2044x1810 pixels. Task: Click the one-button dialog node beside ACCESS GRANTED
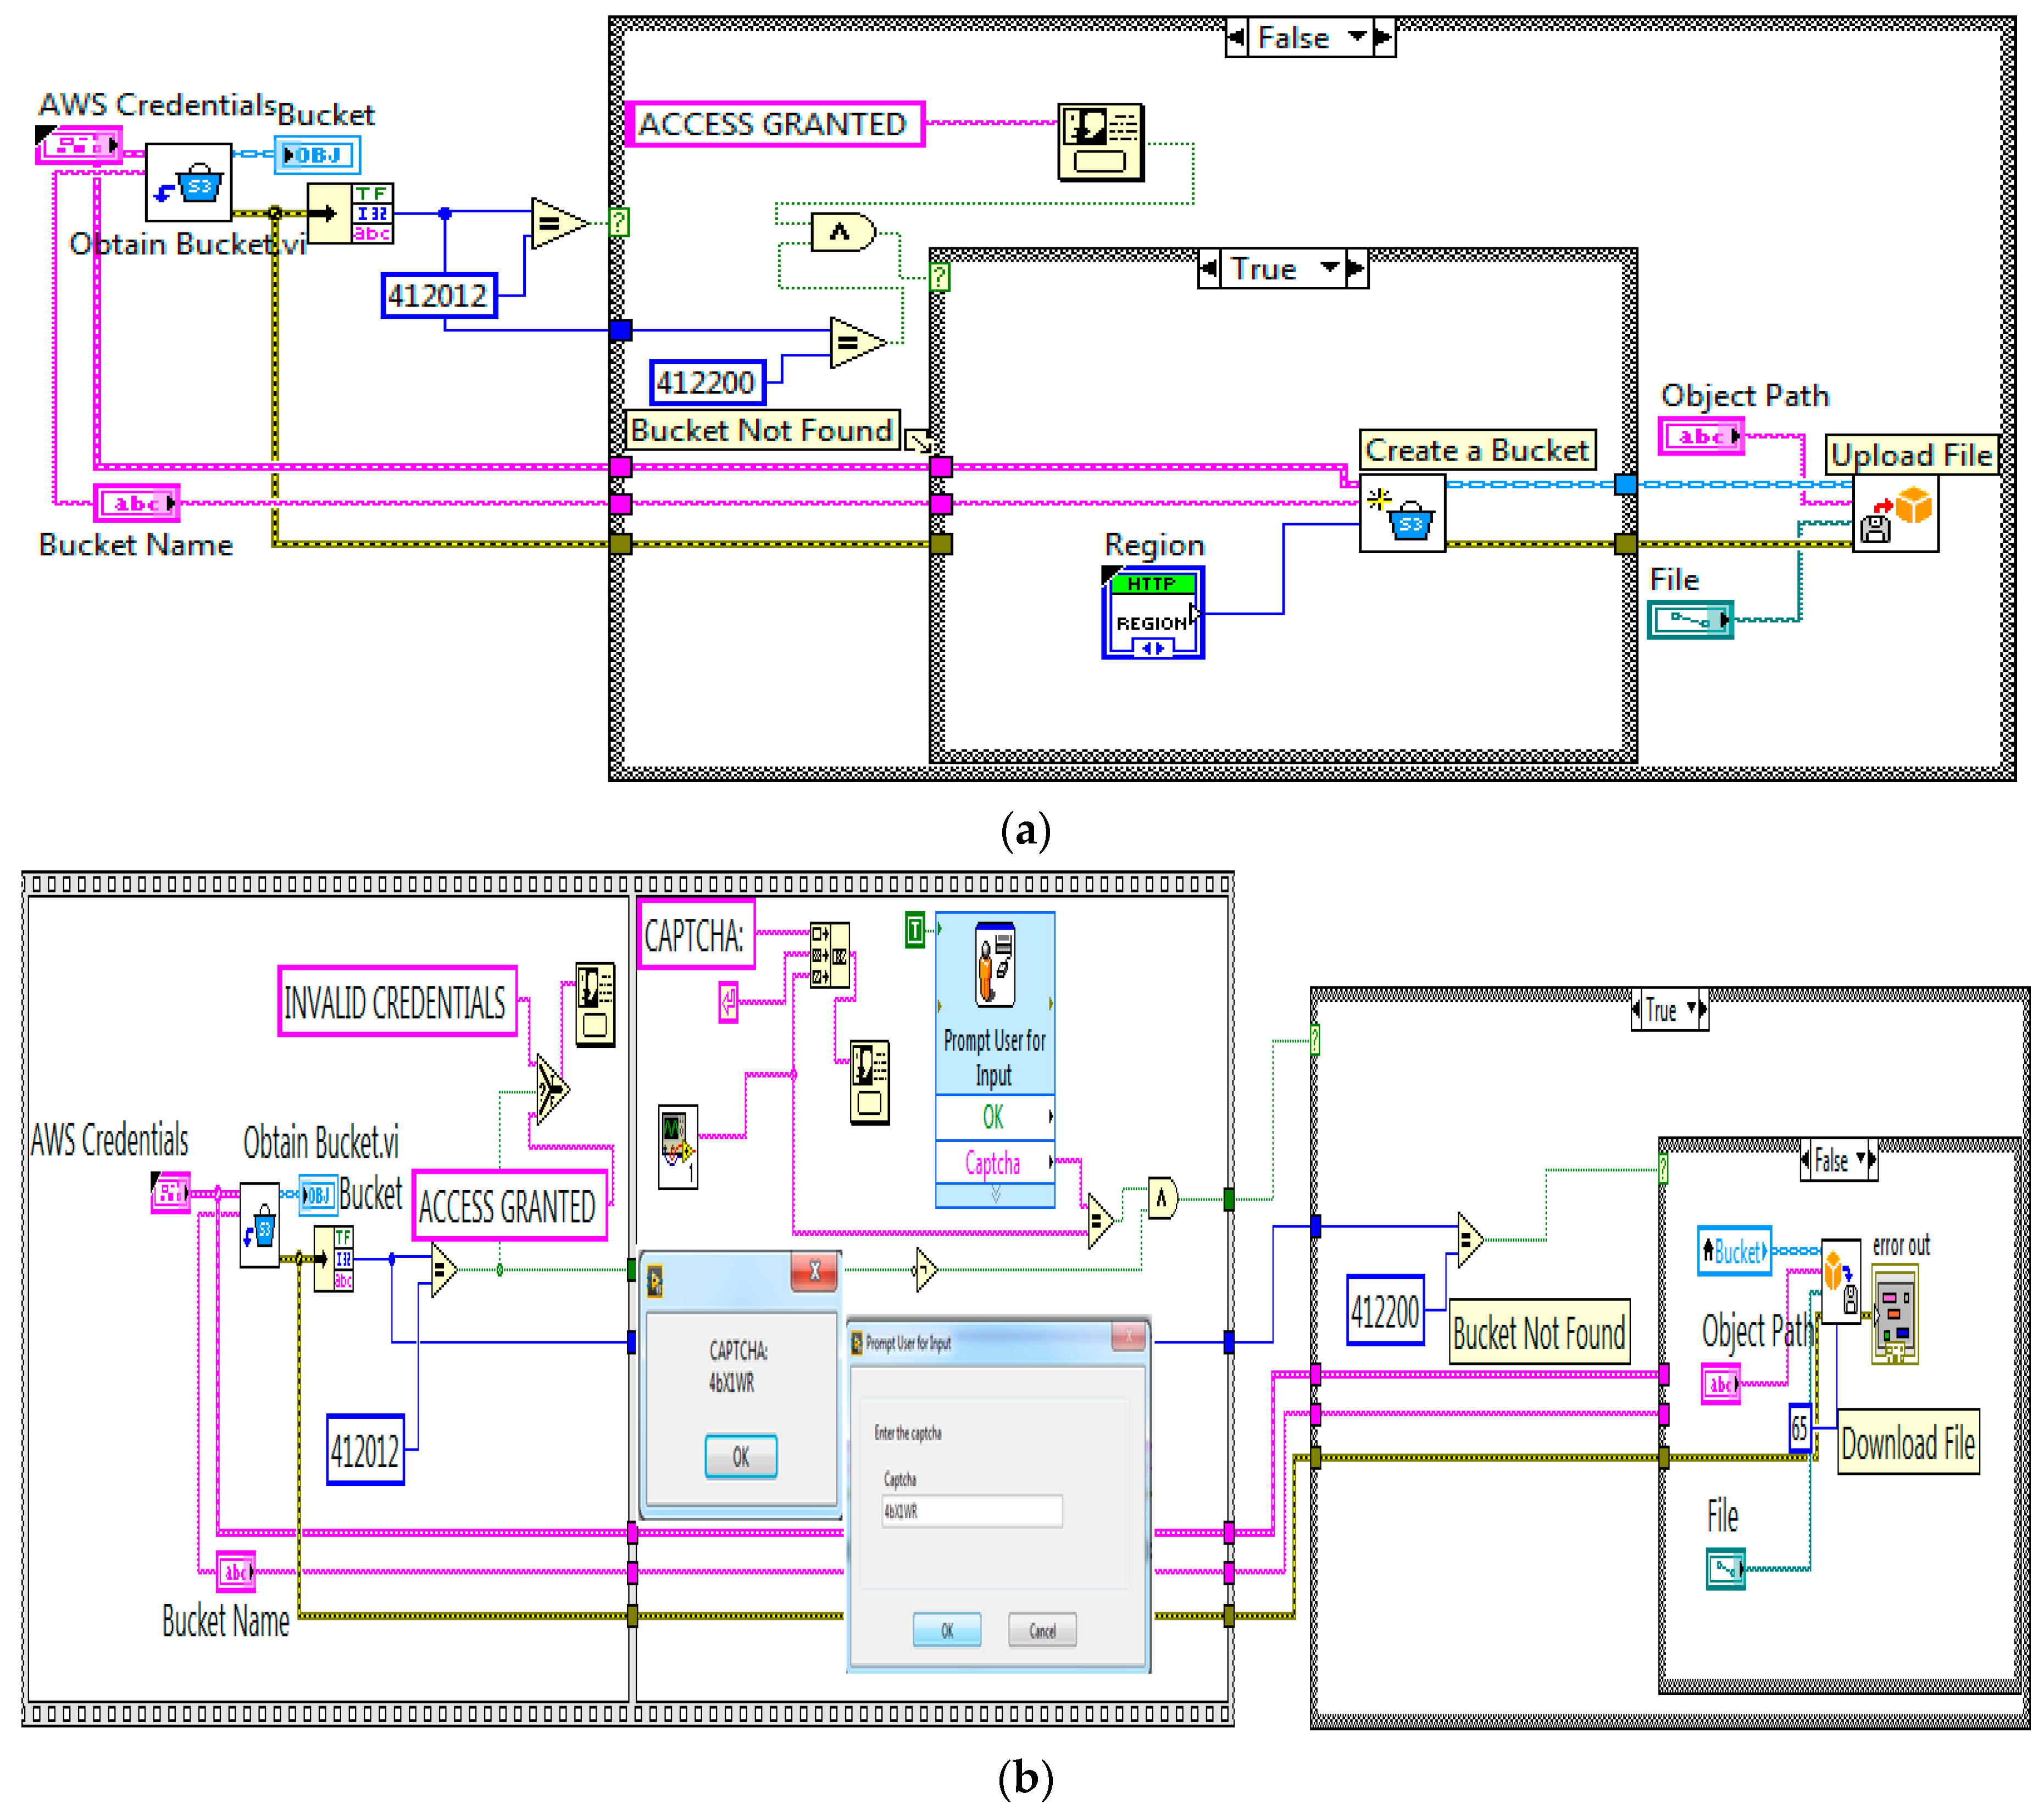[1100, 142]
